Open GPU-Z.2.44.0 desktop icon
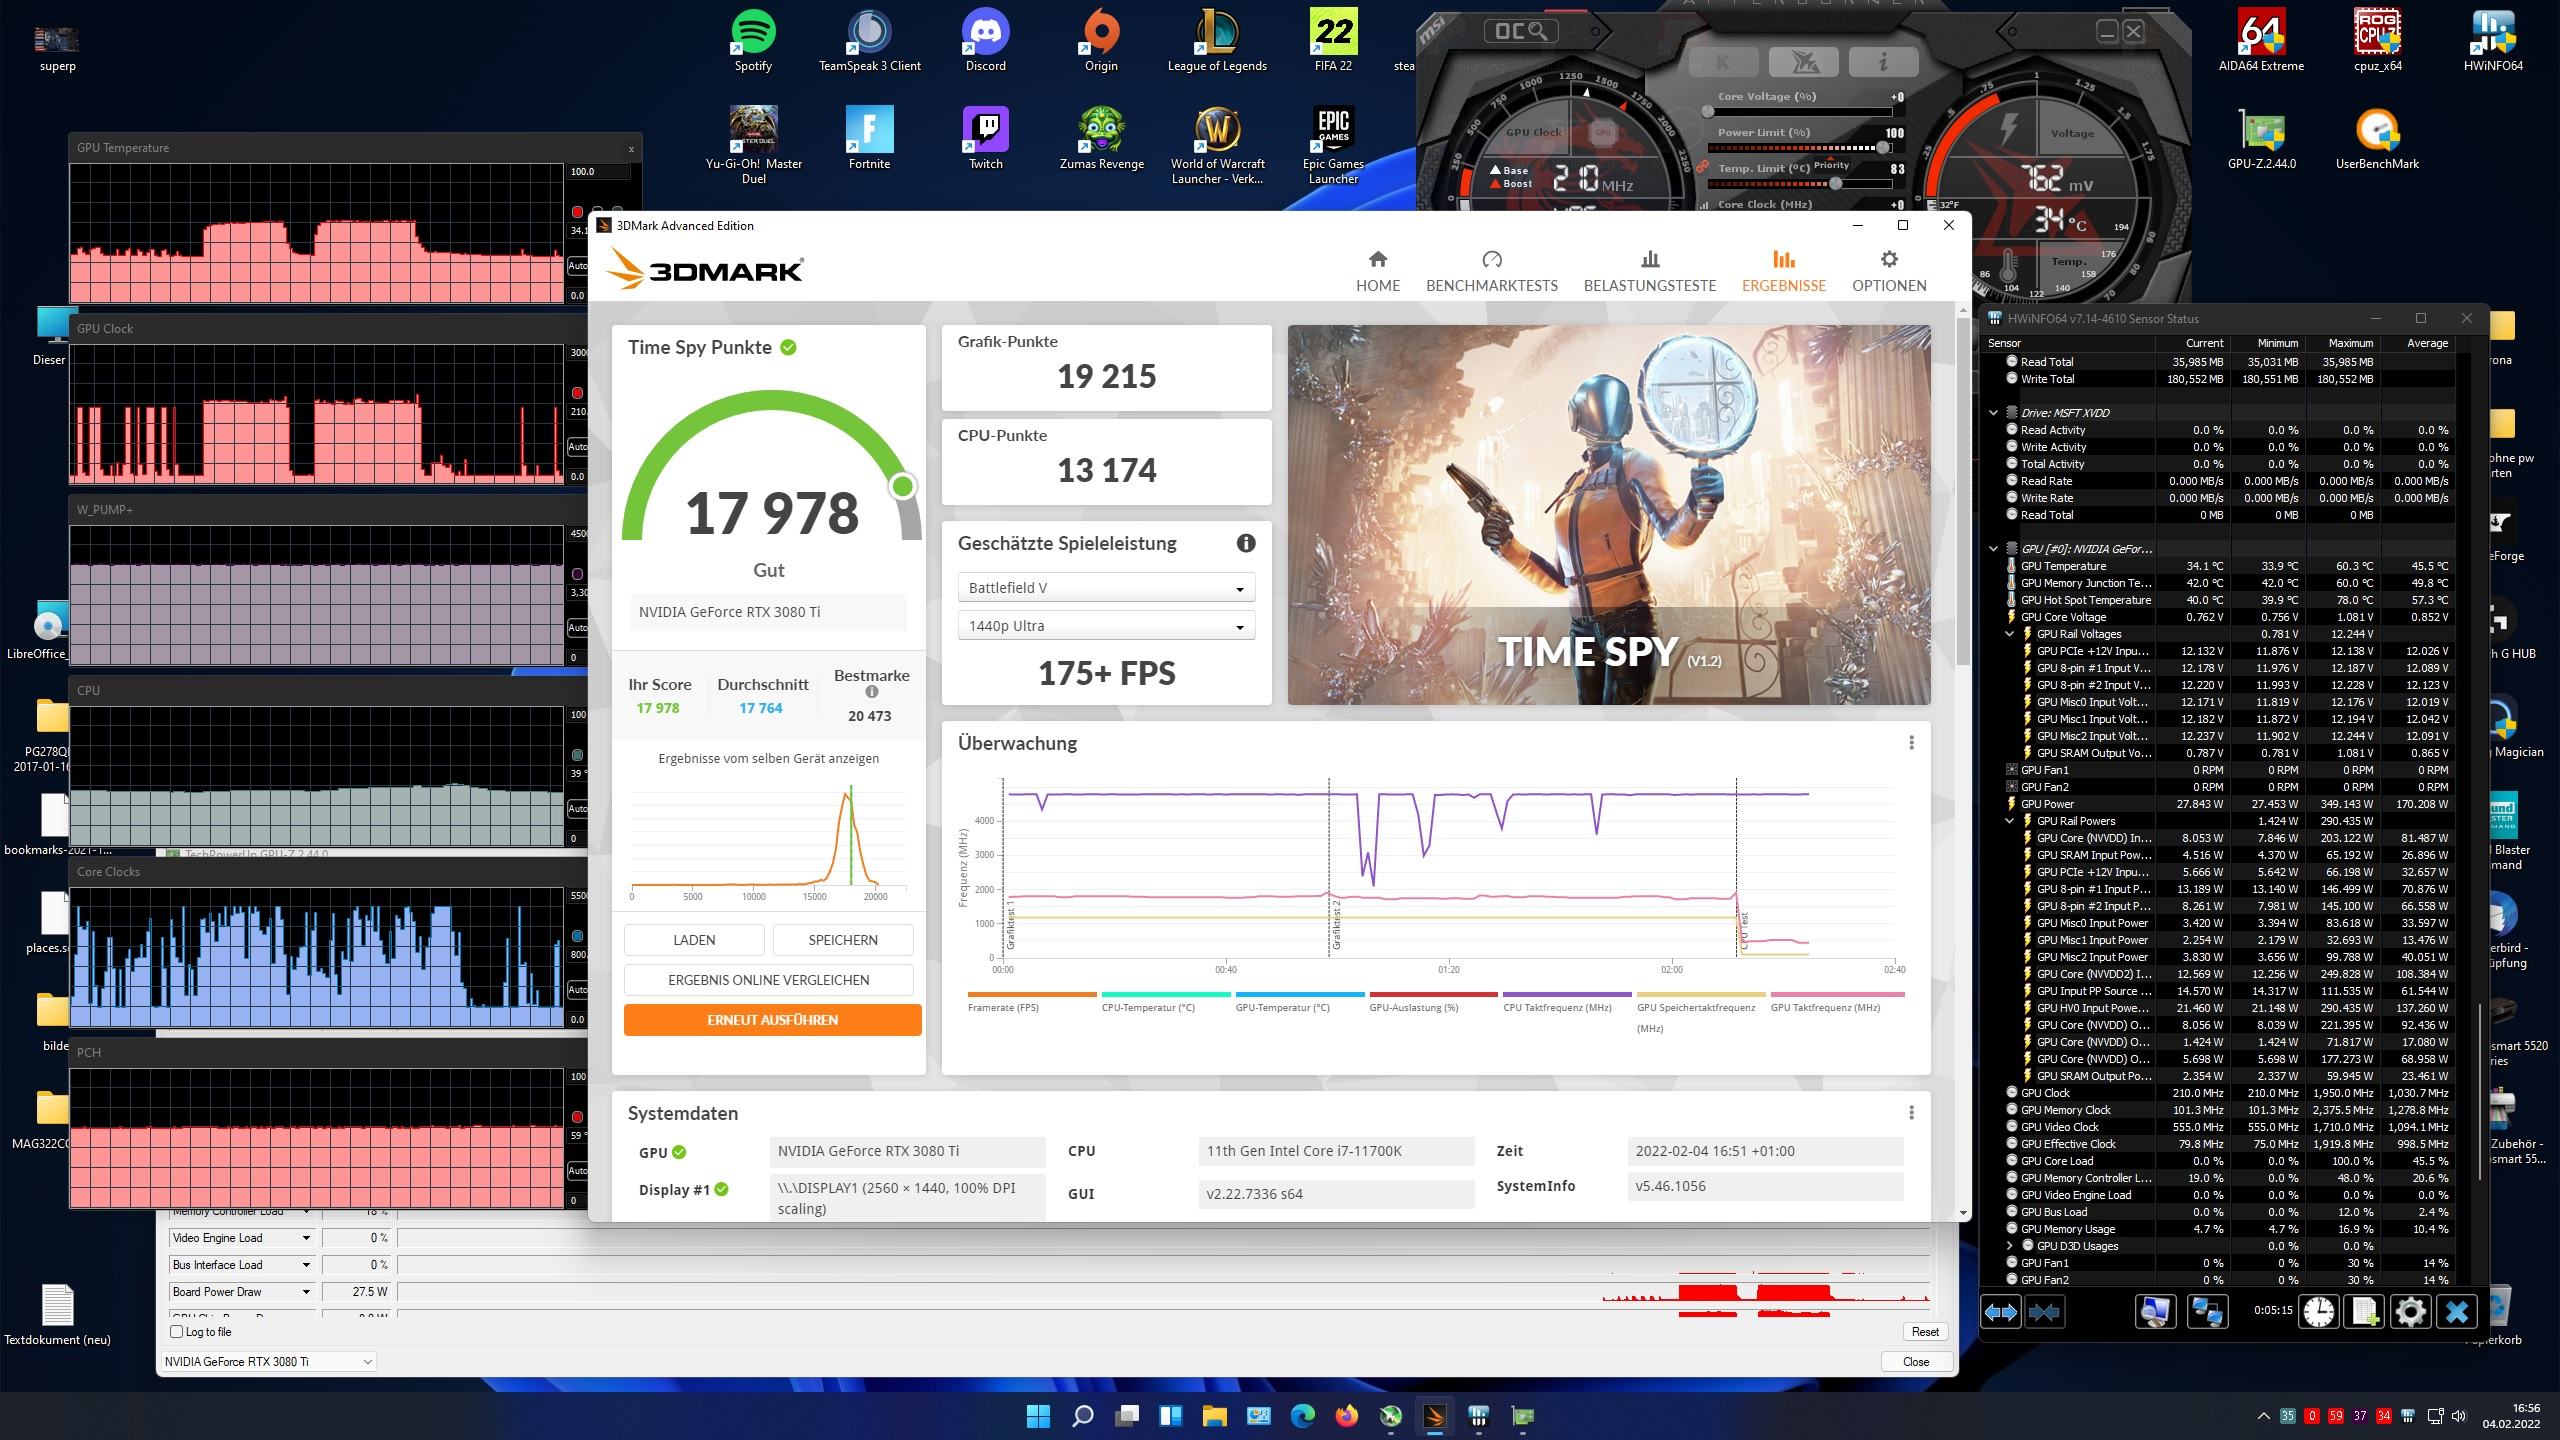 point(2261,139)
